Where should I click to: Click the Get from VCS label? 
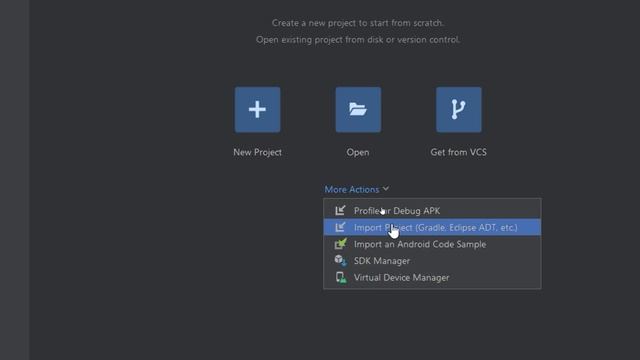coord(458,152)
